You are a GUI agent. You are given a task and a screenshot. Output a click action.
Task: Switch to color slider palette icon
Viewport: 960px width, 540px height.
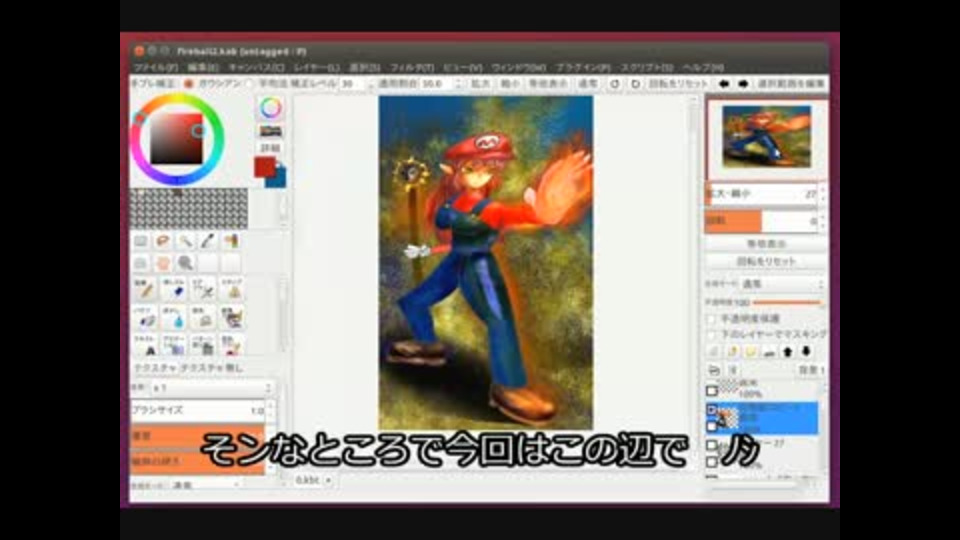[x=271, y=131]
